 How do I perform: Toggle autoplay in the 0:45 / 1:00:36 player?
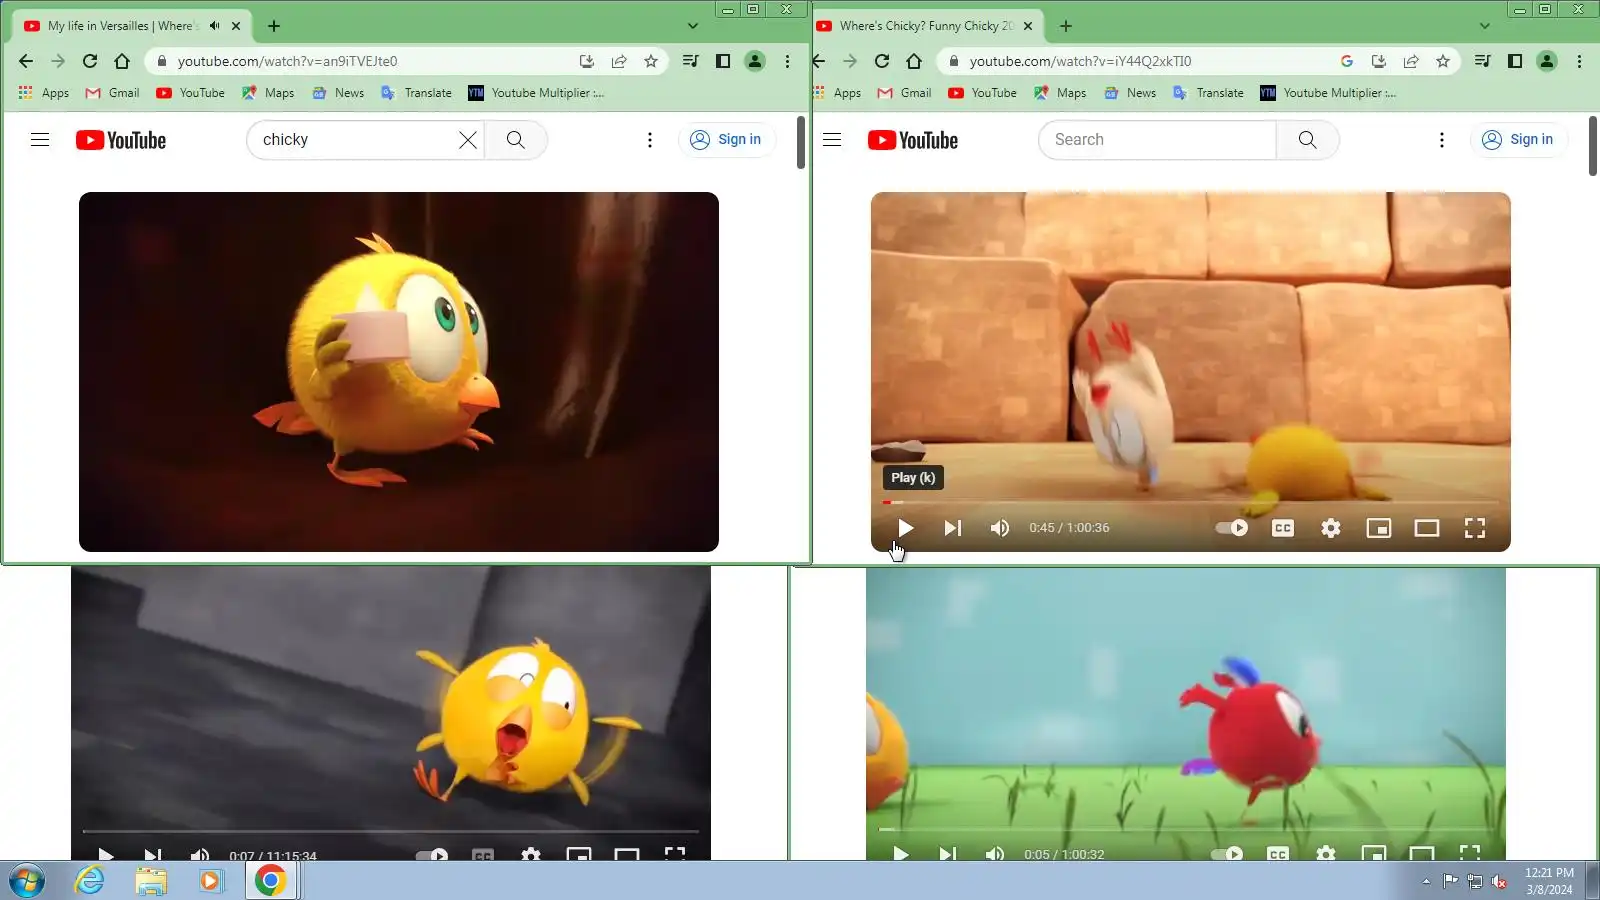[1232, 528]
